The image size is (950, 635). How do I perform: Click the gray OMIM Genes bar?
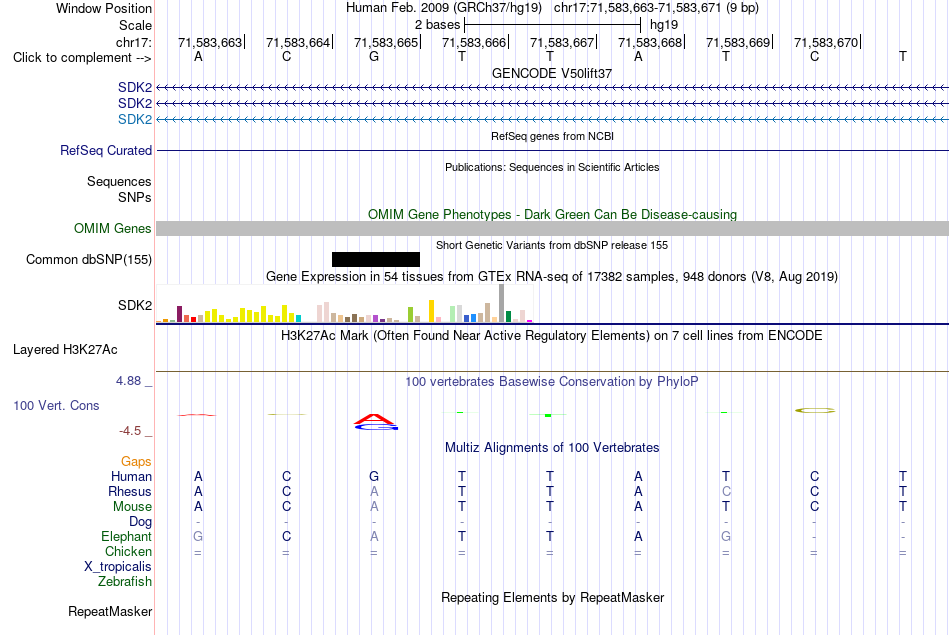[x=552, y=228]
